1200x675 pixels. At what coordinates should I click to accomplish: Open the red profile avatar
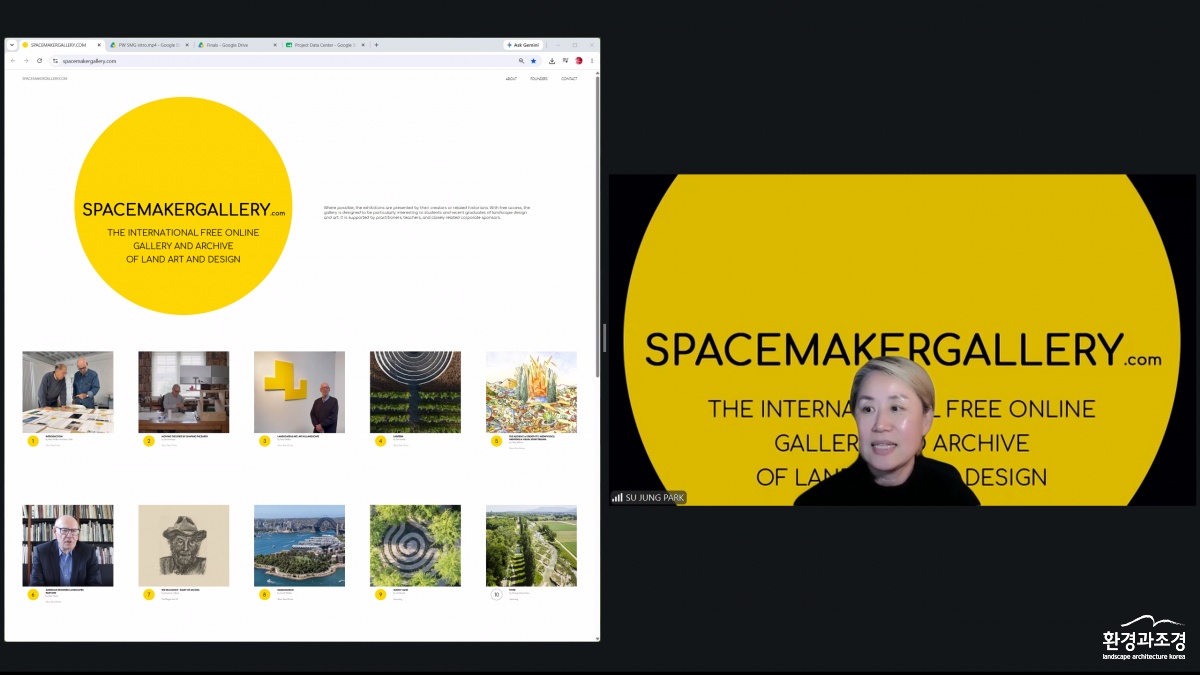tap(579, 61)
